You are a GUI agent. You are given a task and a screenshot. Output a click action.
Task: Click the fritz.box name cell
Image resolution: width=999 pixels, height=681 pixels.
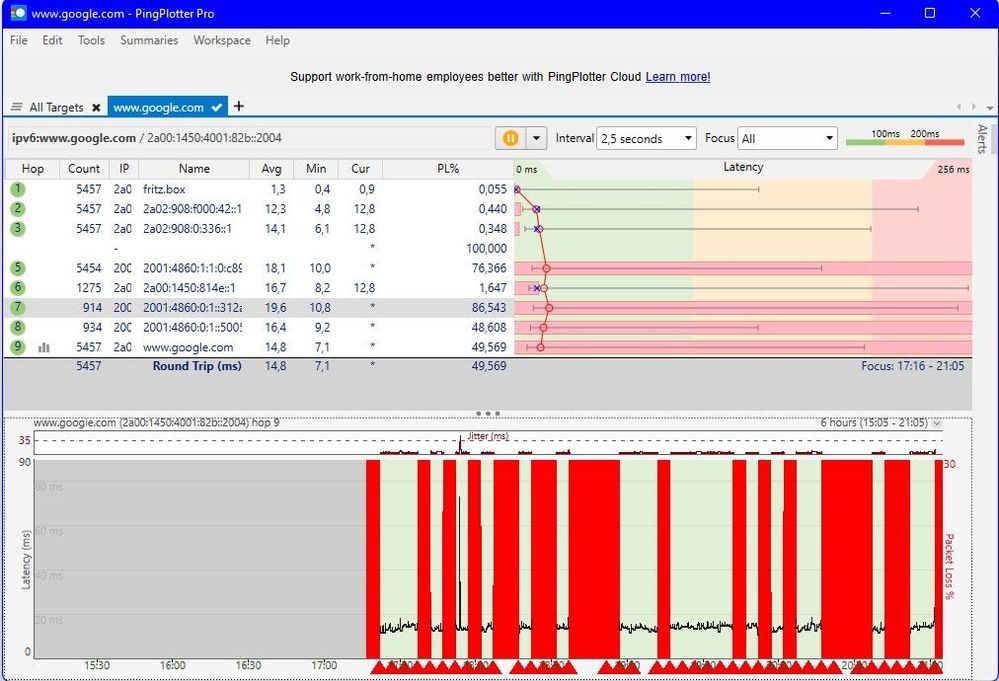(164, 189)
